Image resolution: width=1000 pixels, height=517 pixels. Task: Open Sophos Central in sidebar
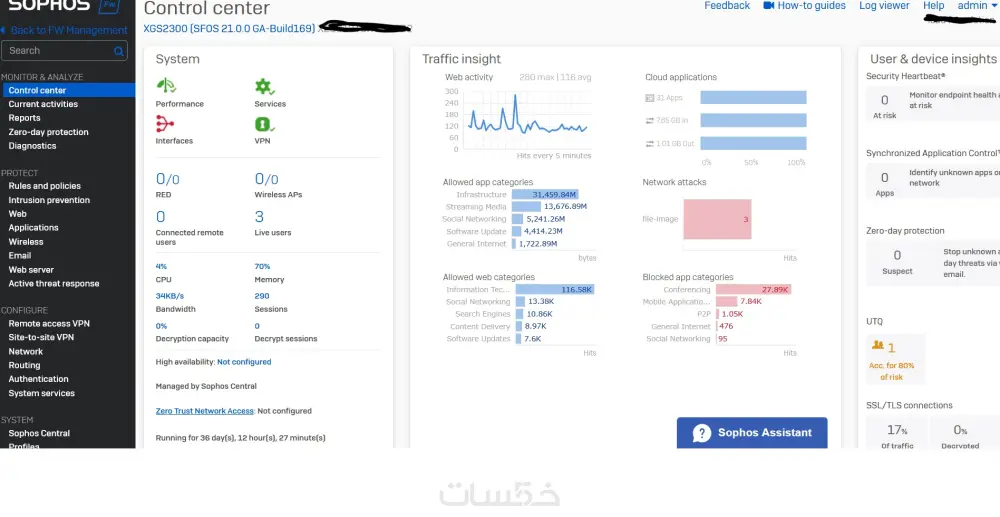coord(39,433)
